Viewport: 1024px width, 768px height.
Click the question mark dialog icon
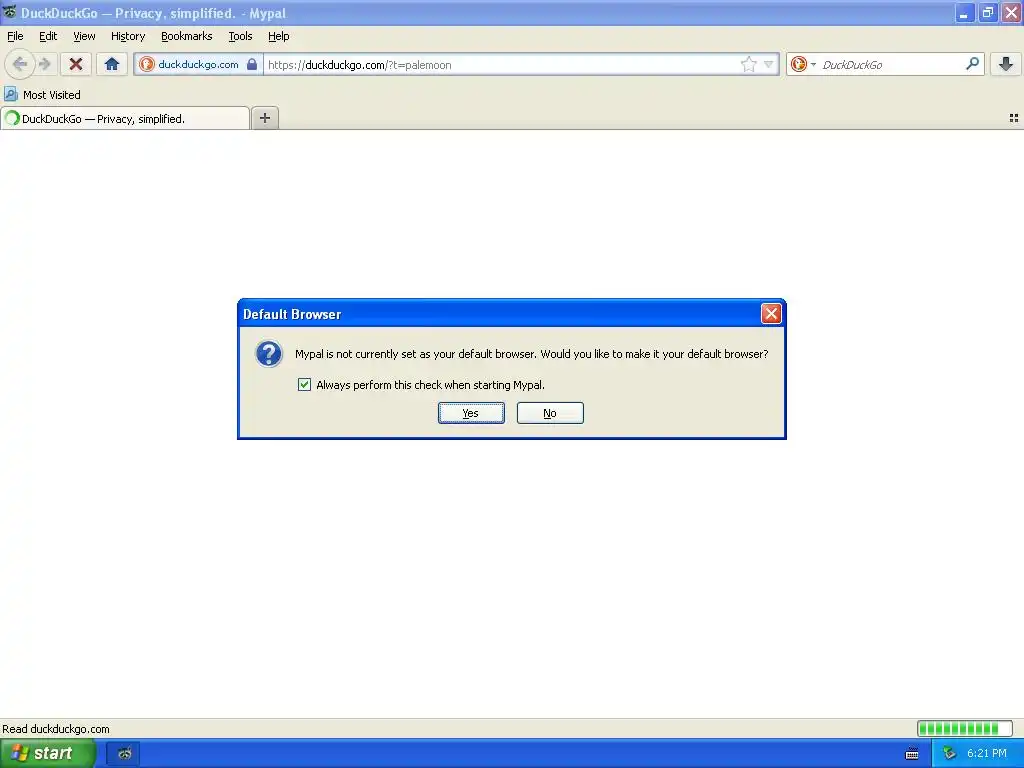click(268, 354)
